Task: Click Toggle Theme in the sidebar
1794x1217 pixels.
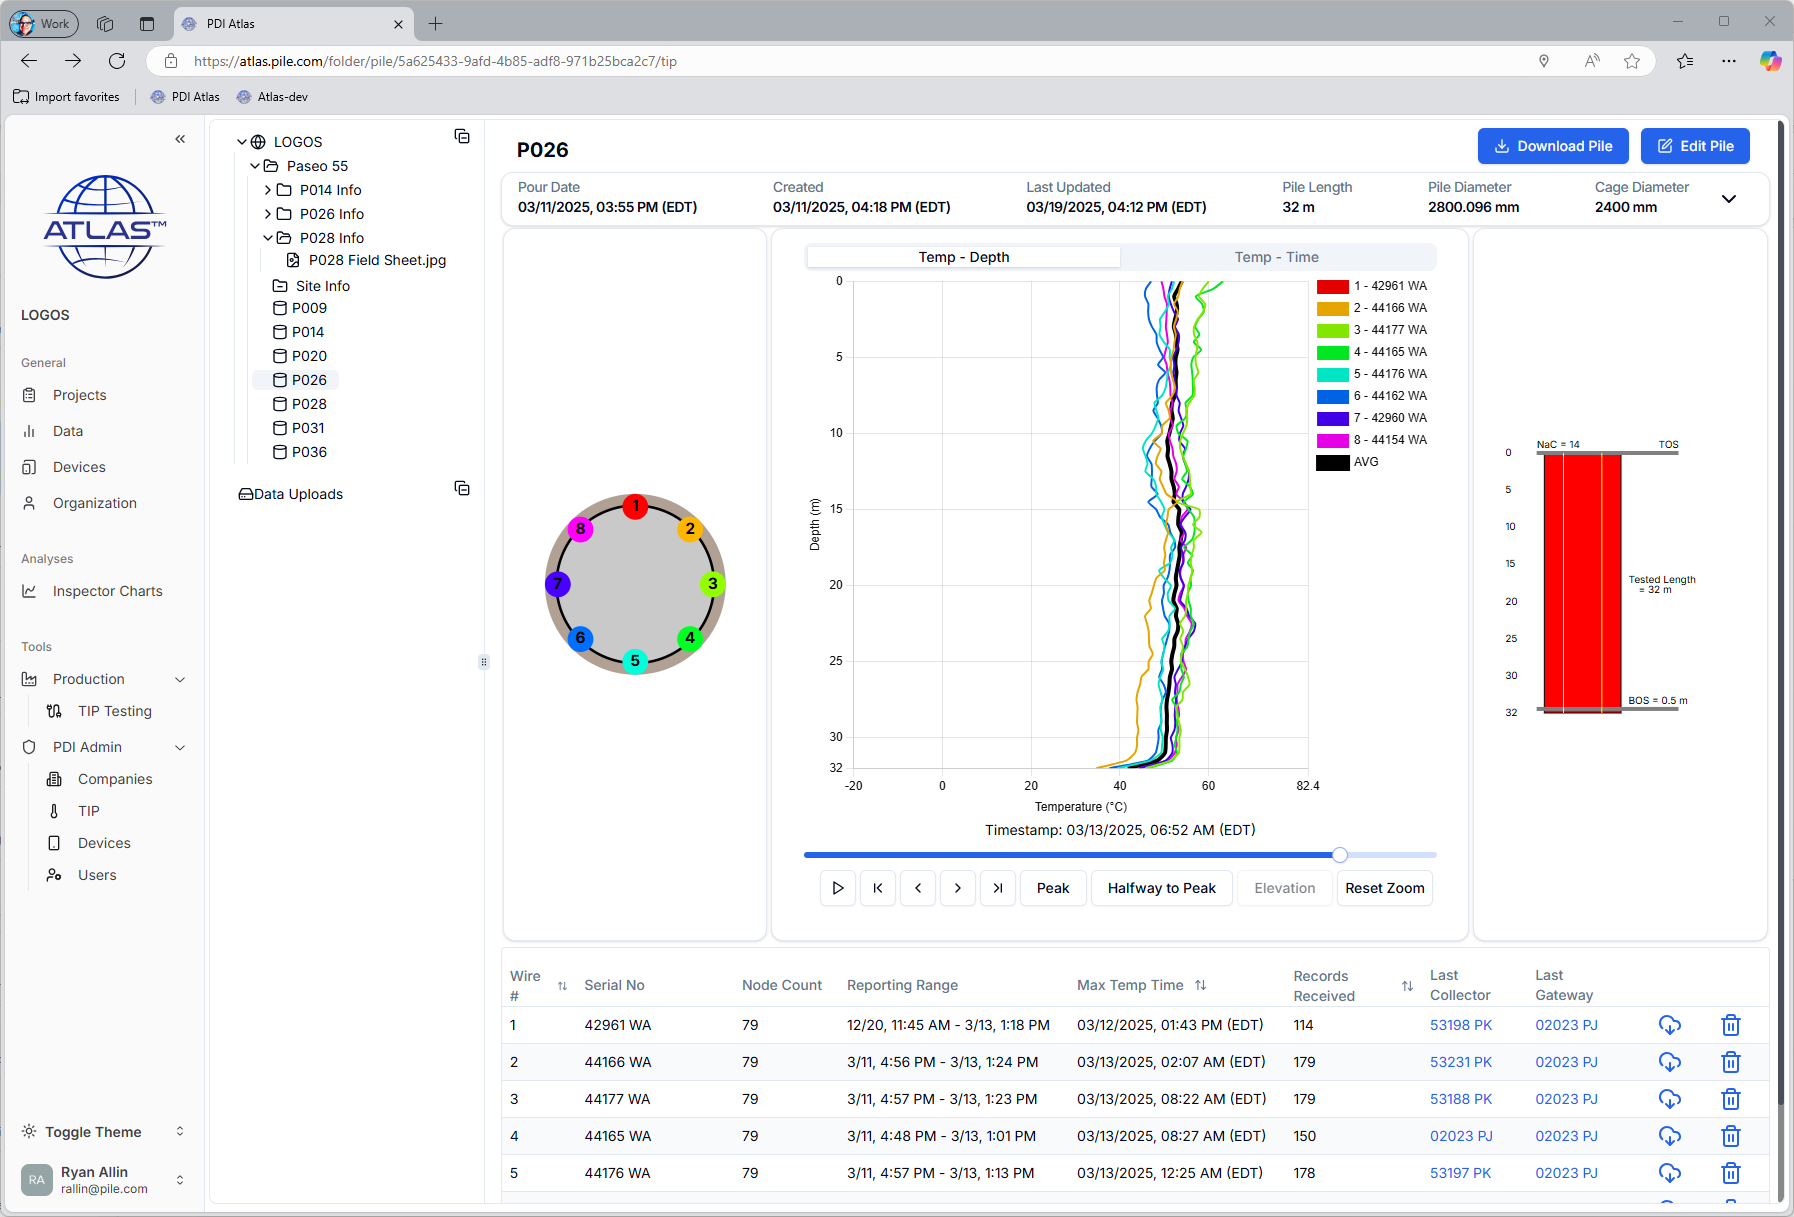Action: (x=93, y=1132)
